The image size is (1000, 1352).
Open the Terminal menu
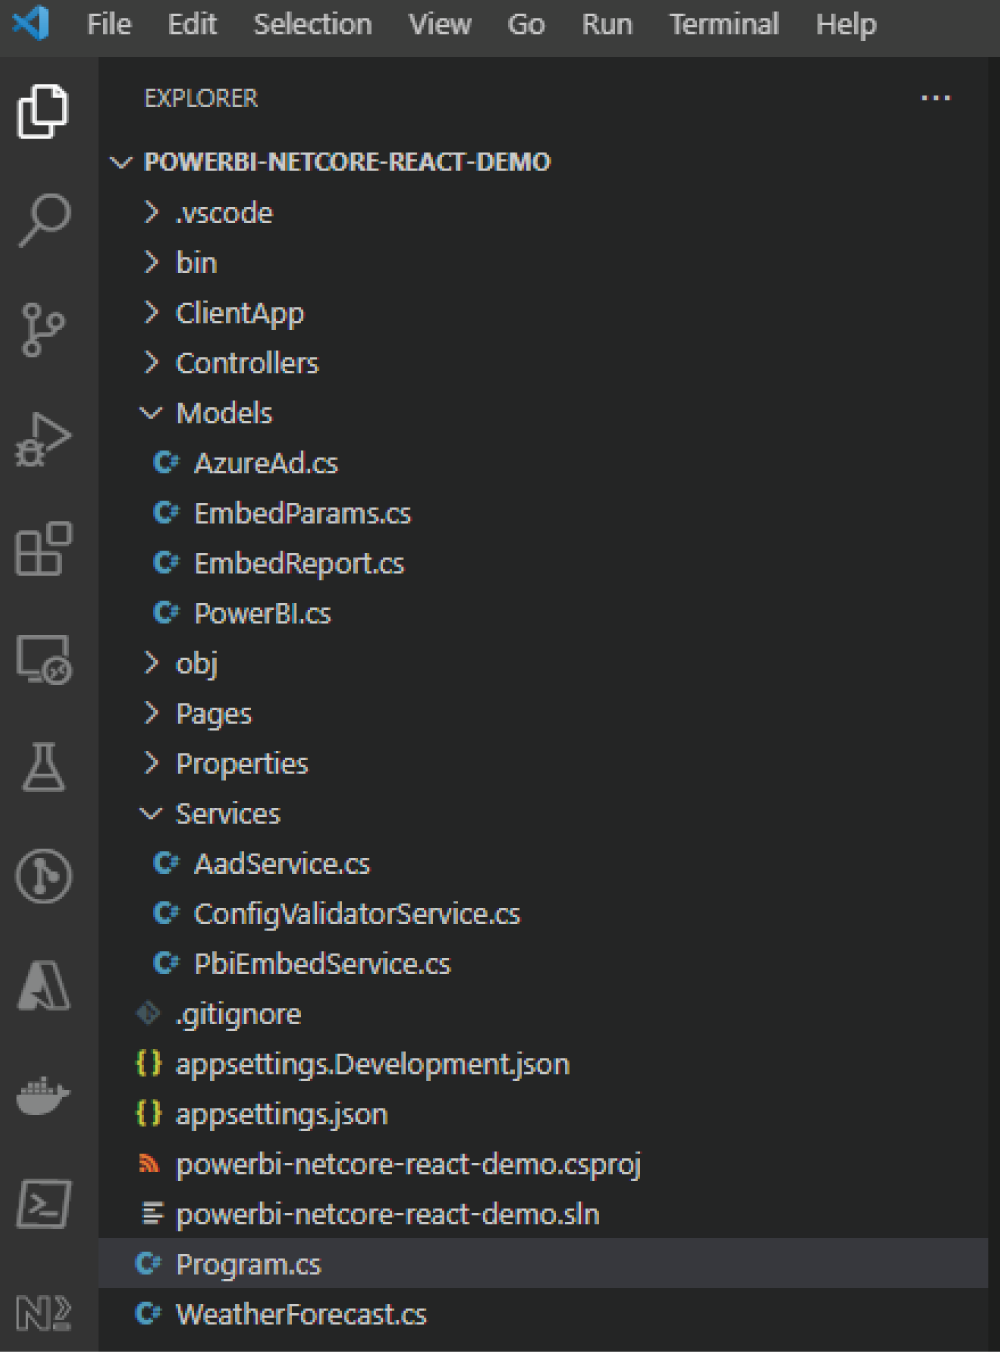tap(724, 24)
